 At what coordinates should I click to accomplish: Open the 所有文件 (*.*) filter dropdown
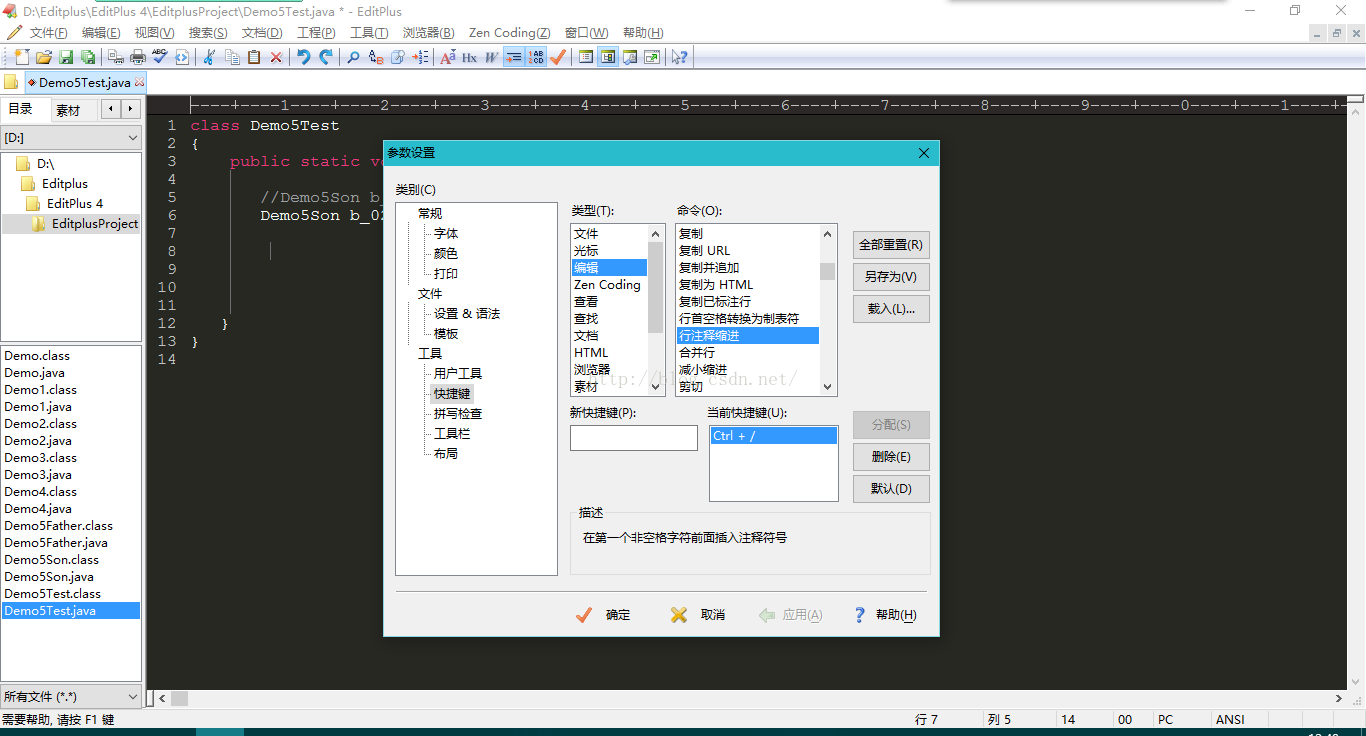click(x=71, y=696)
